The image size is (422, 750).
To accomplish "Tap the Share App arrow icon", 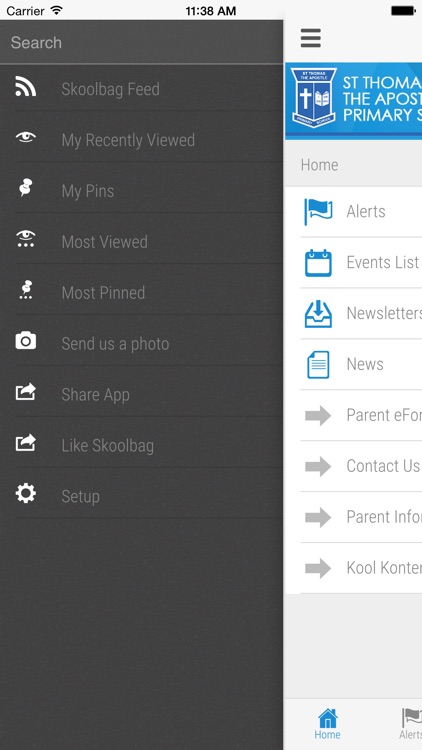I will pos(25,392).
